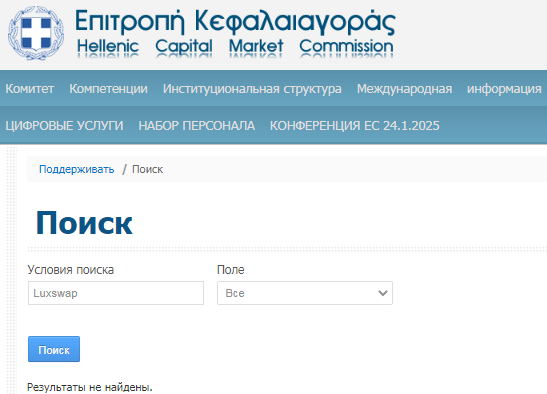
Task: Click the Hellenic Capital Market Commission subtitle
Action: (235, 46)
